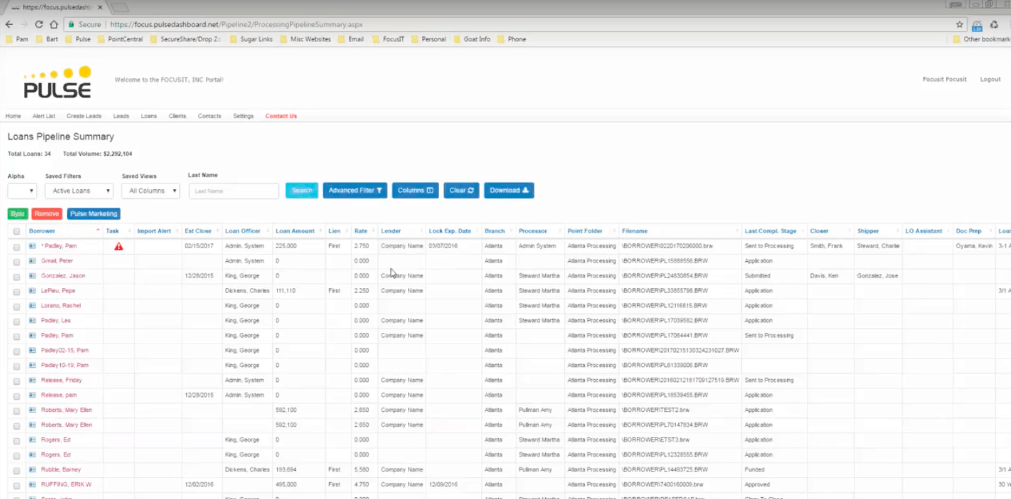This screenshot has width=1011, height=499.
Task: Open the Pam bookmarks folder
Action: [17, 39]
